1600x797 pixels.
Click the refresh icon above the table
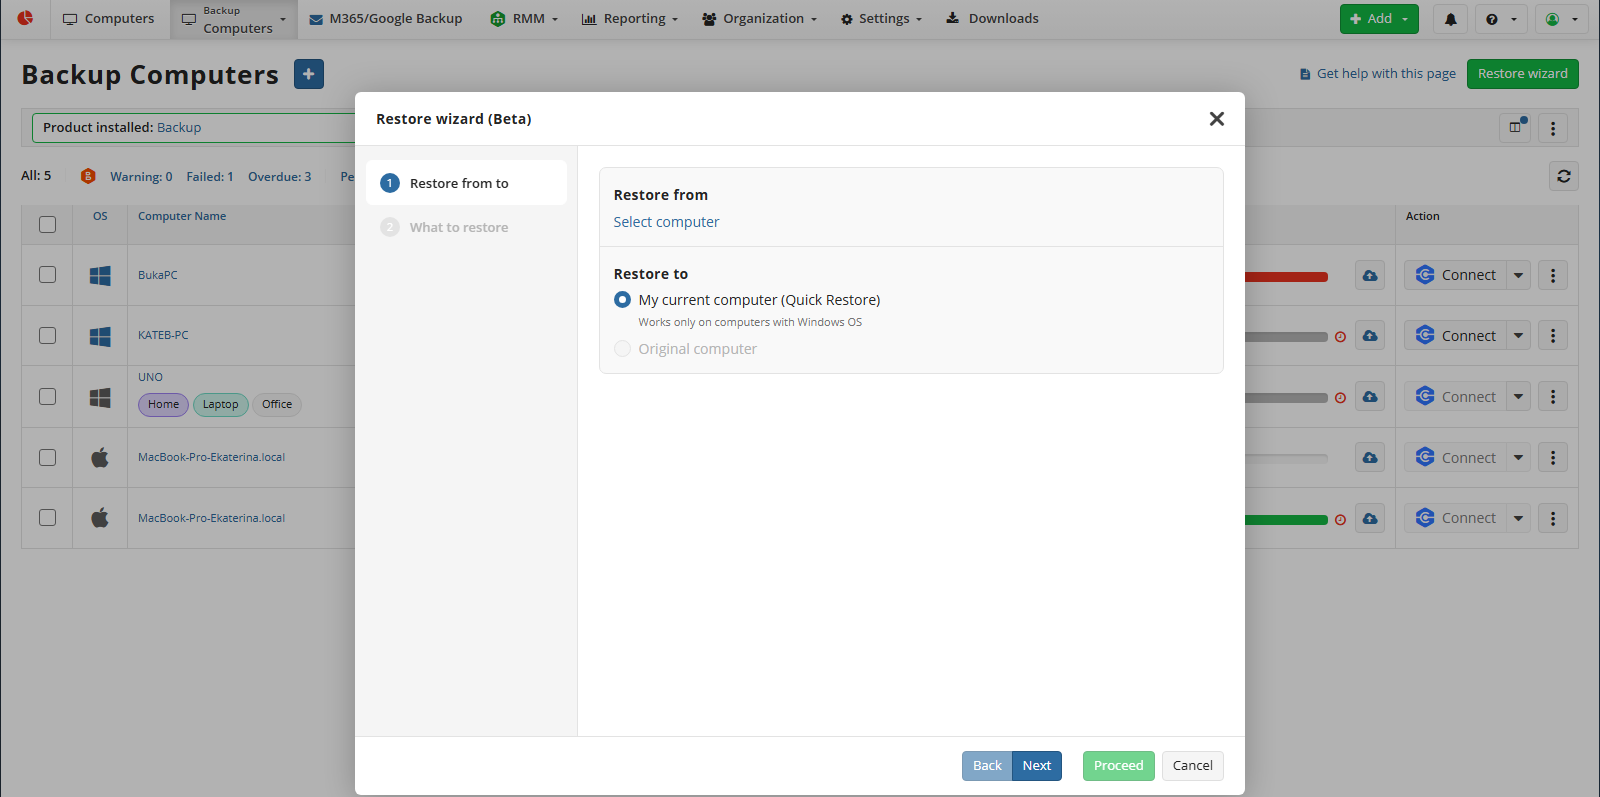click(1564, 176)
